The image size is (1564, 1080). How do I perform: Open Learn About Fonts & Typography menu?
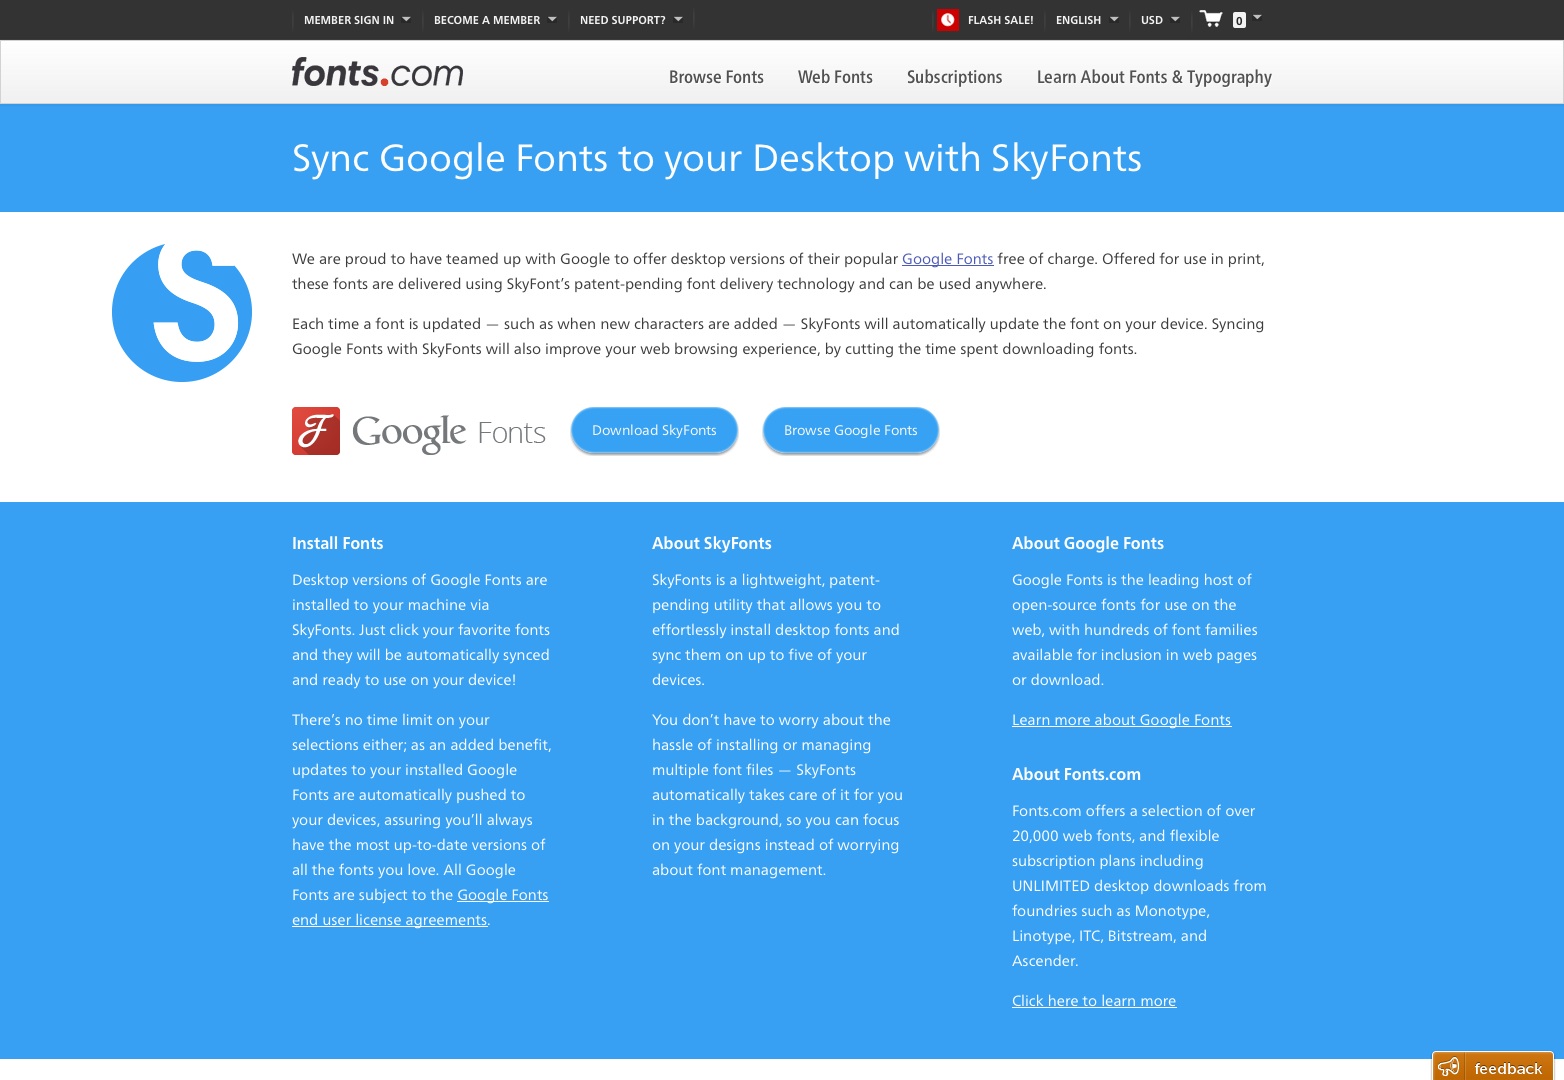tap(1154, 77)
